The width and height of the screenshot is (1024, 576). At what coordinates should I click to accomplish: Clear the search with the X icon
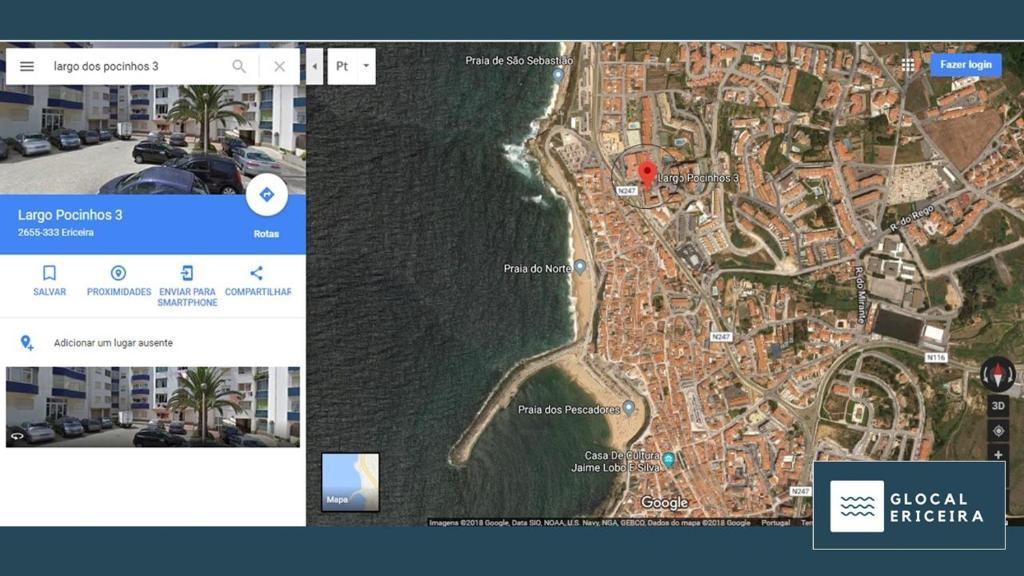[x=280, y=66]
